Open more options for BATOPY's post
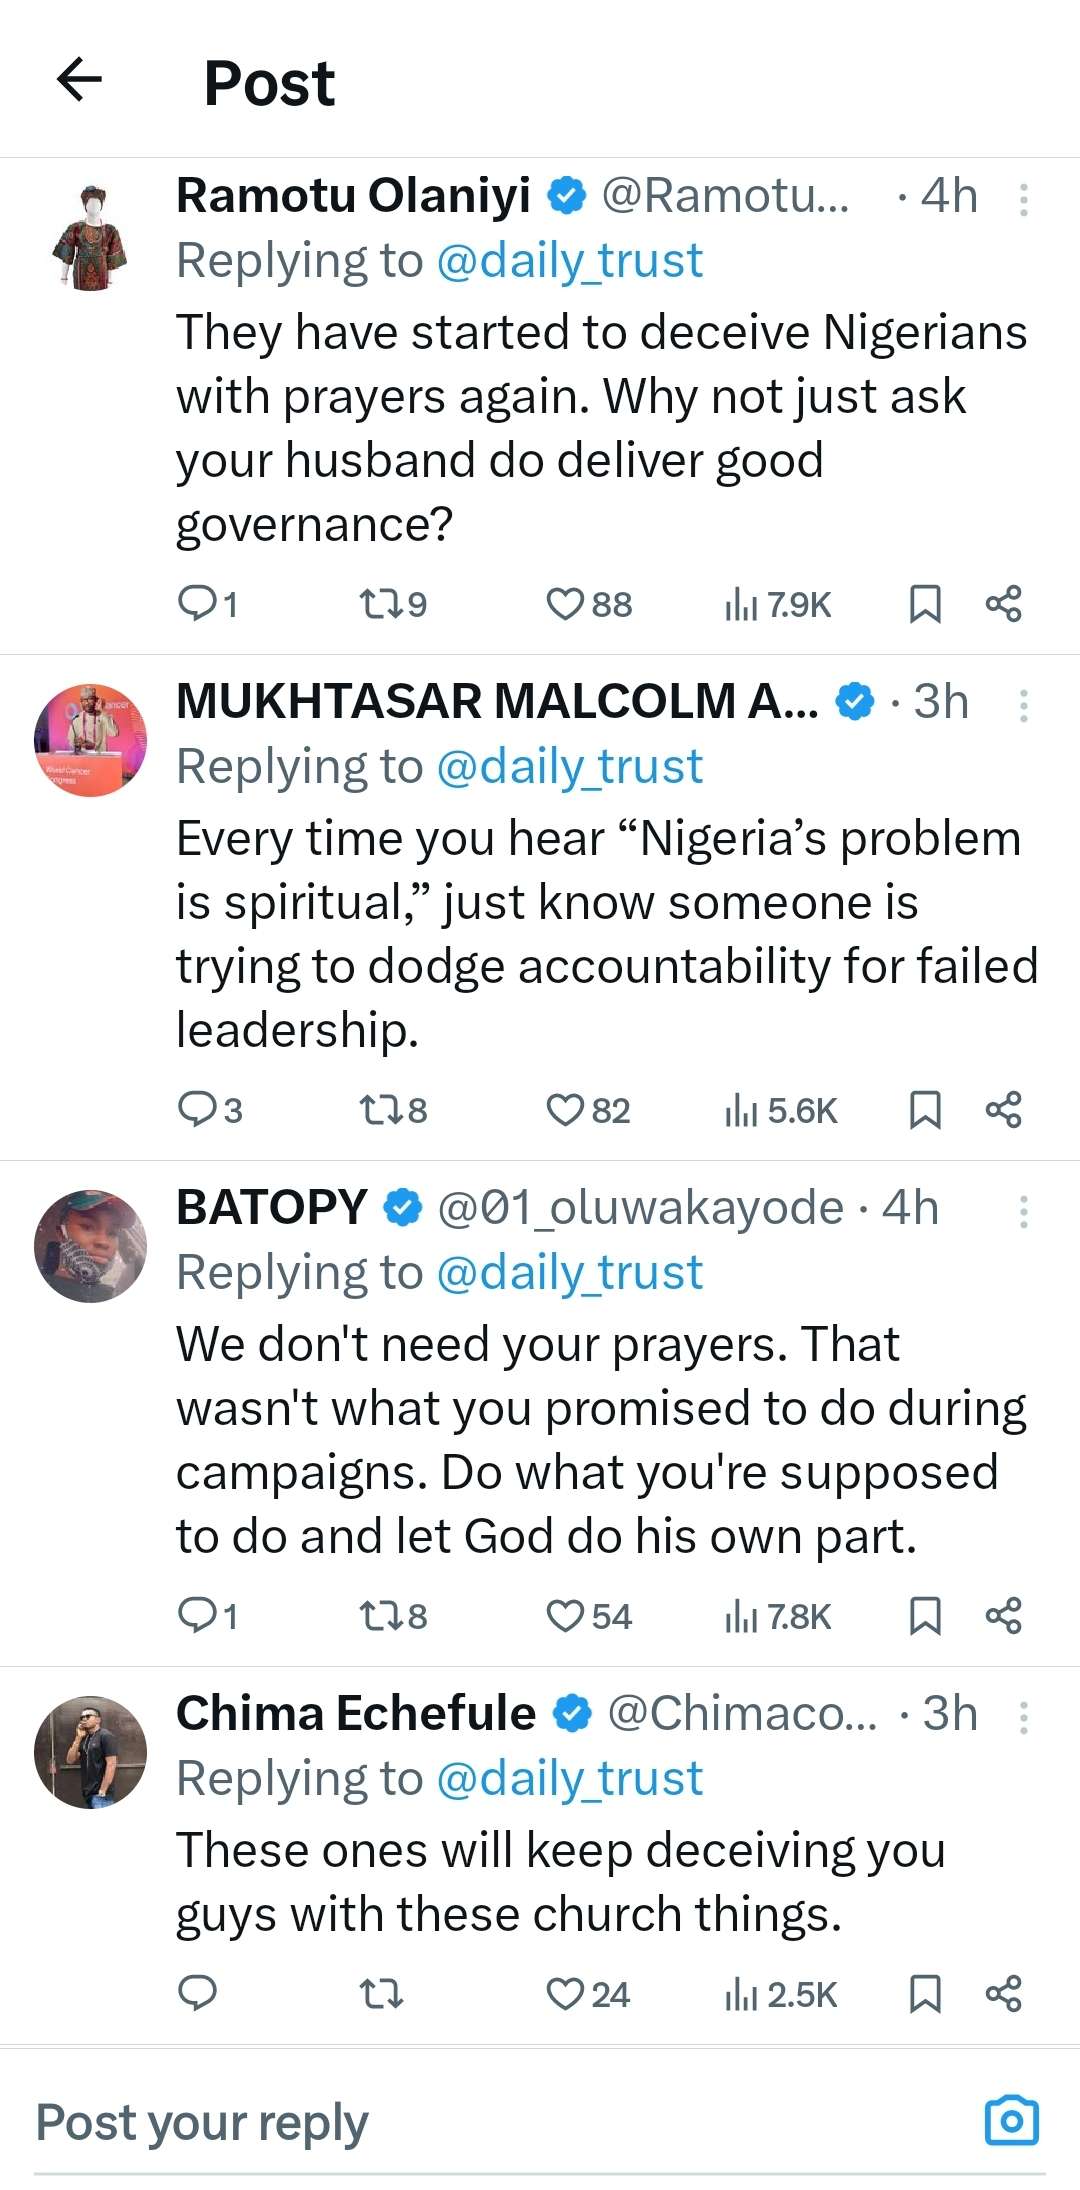The height and width of the screenshot is (2190, 1080). pos(1023,1212)
